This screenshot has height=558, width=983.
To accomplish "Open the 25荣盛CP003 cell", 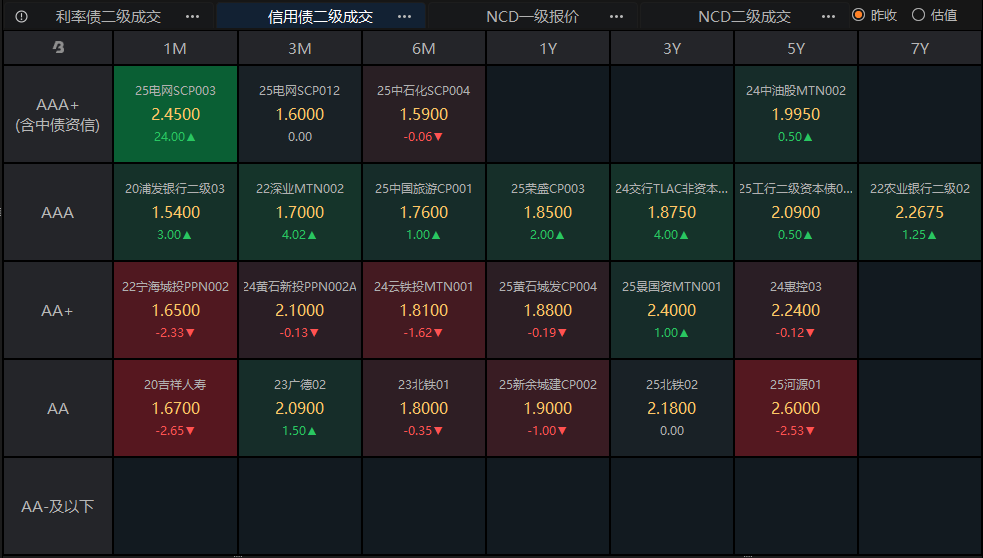I will (x=548, y=213).
